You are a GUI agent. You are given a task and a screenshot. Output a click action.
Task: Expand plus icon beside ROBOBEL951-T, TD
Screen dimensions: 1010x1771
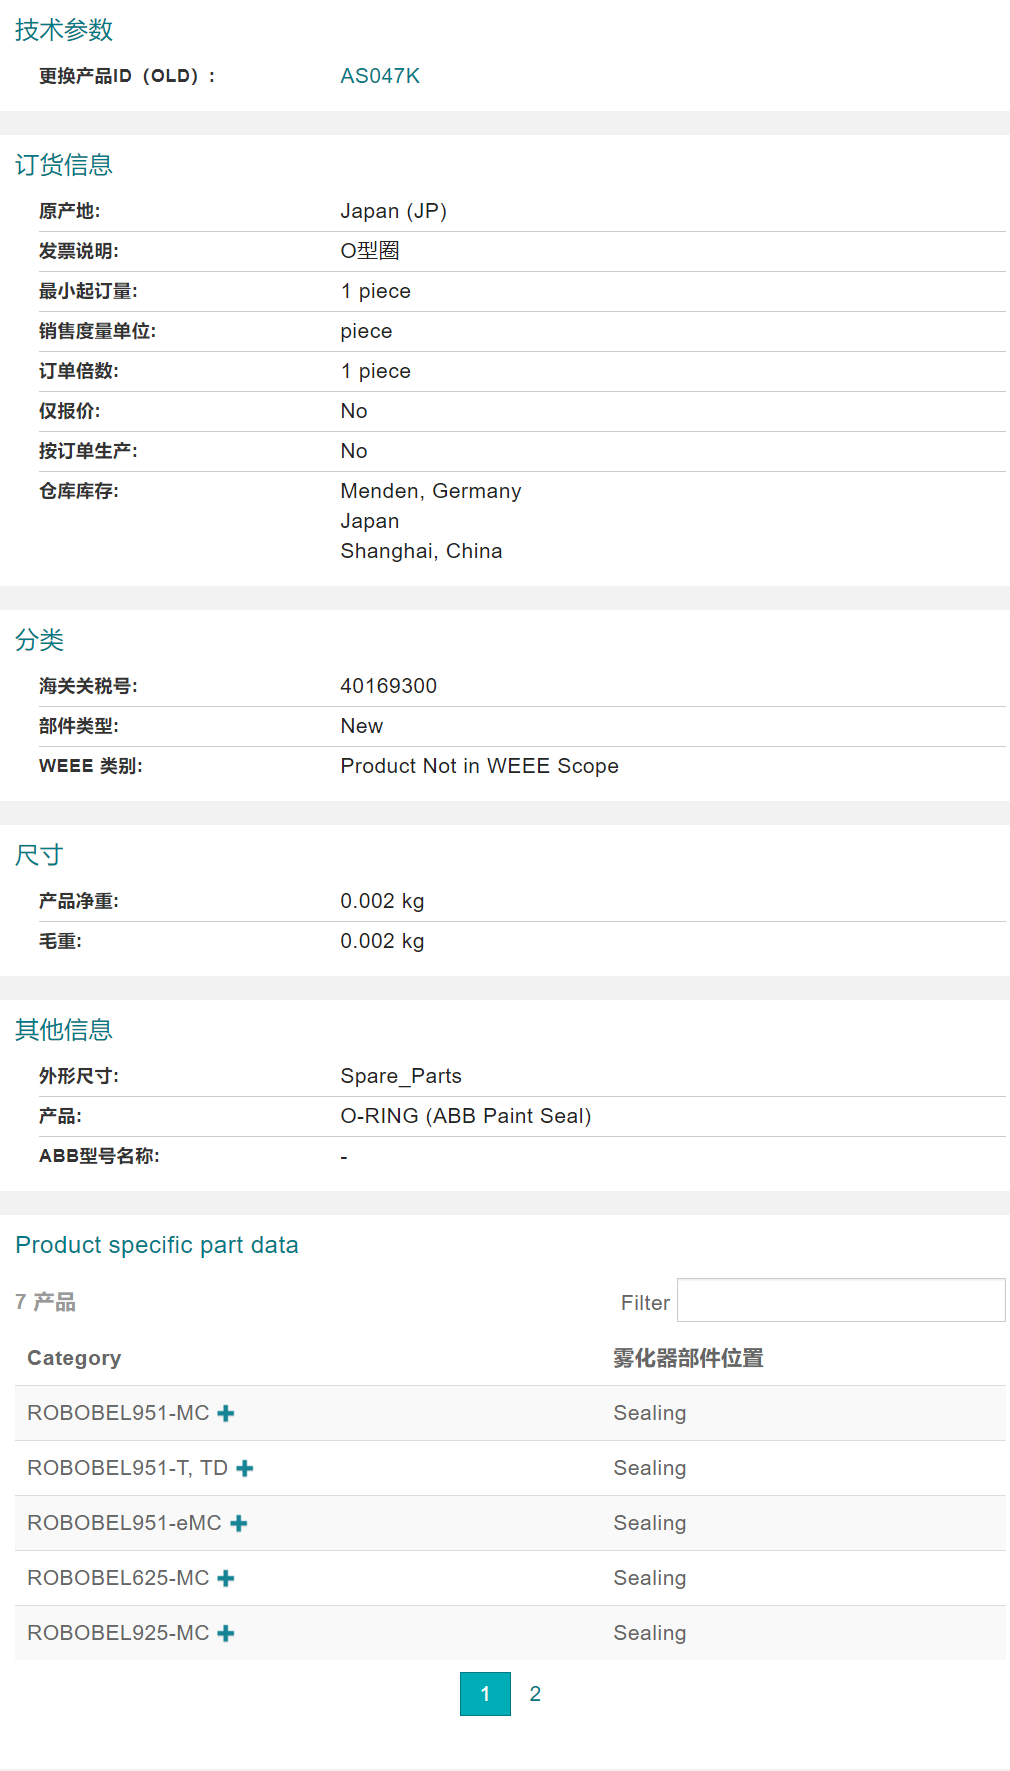[245, 1468]
